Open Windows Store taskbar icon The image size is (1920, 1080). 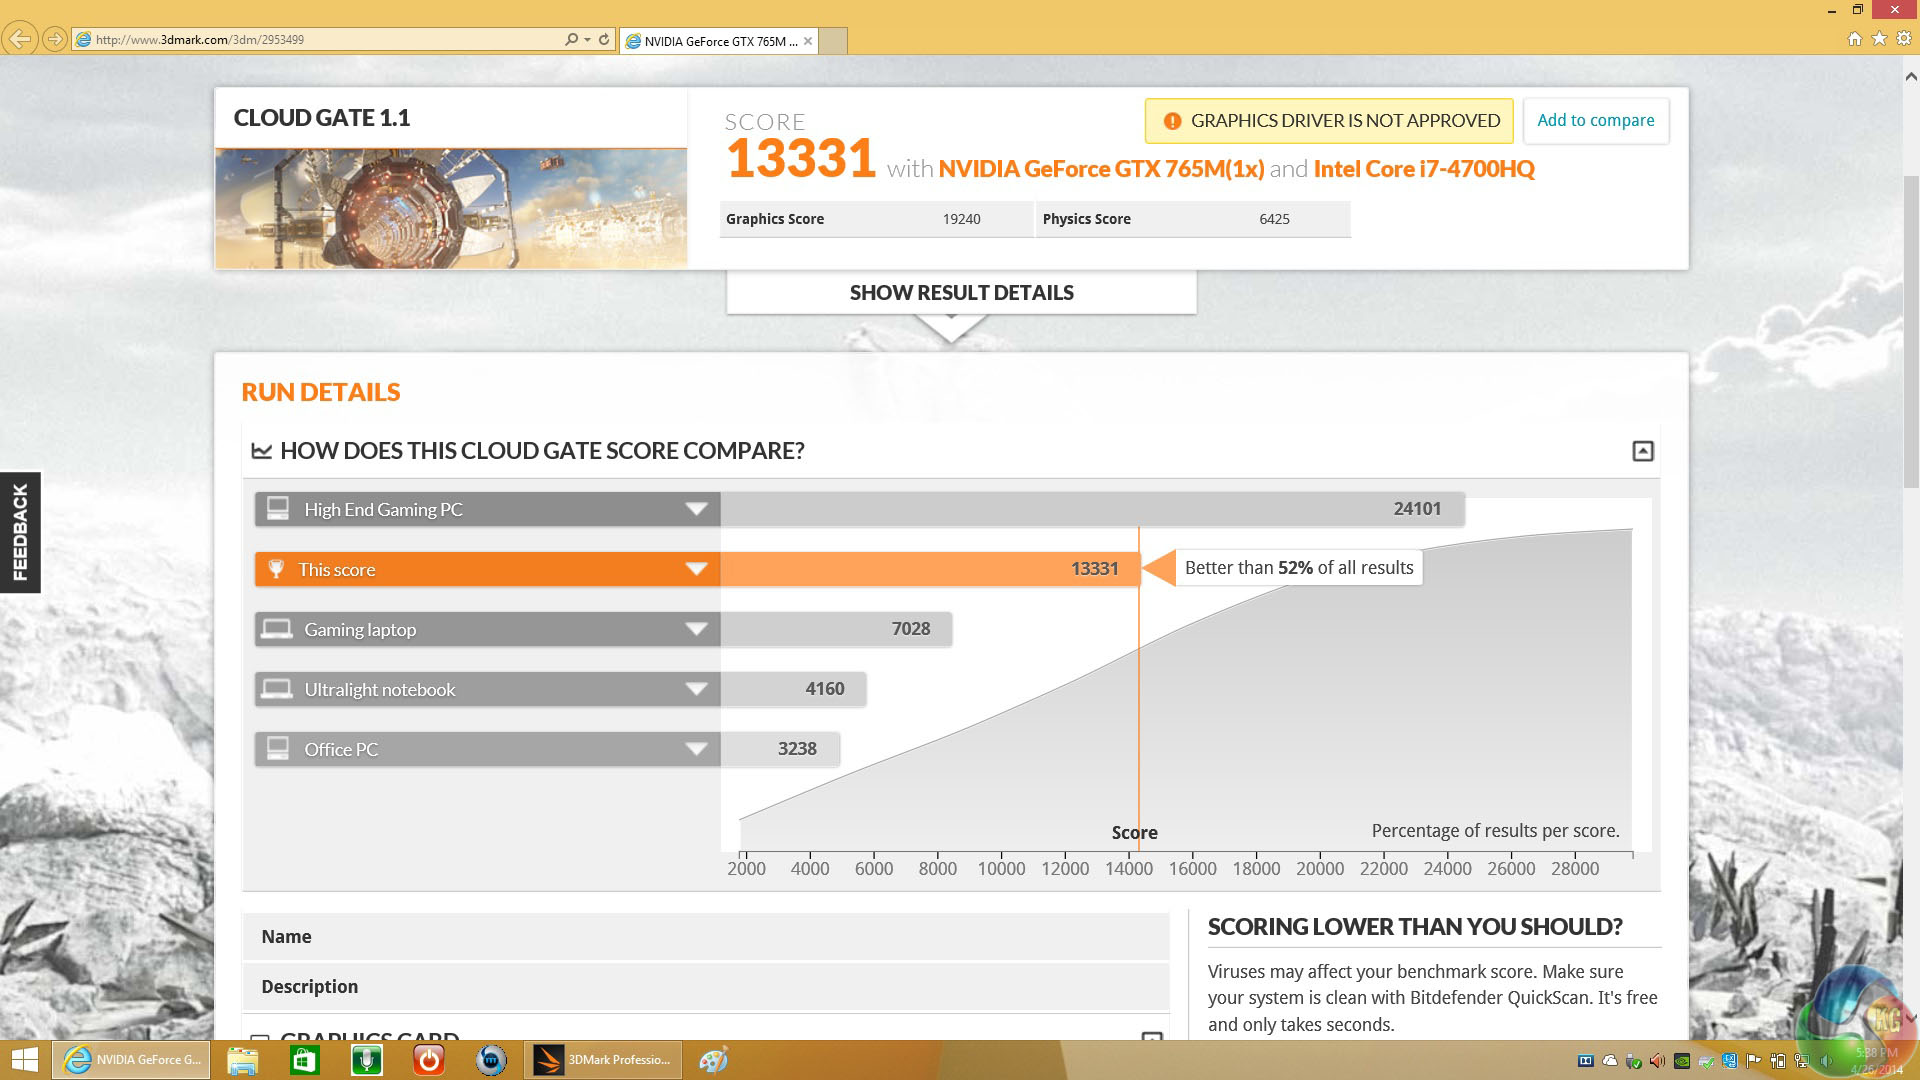click(304, 1060)
